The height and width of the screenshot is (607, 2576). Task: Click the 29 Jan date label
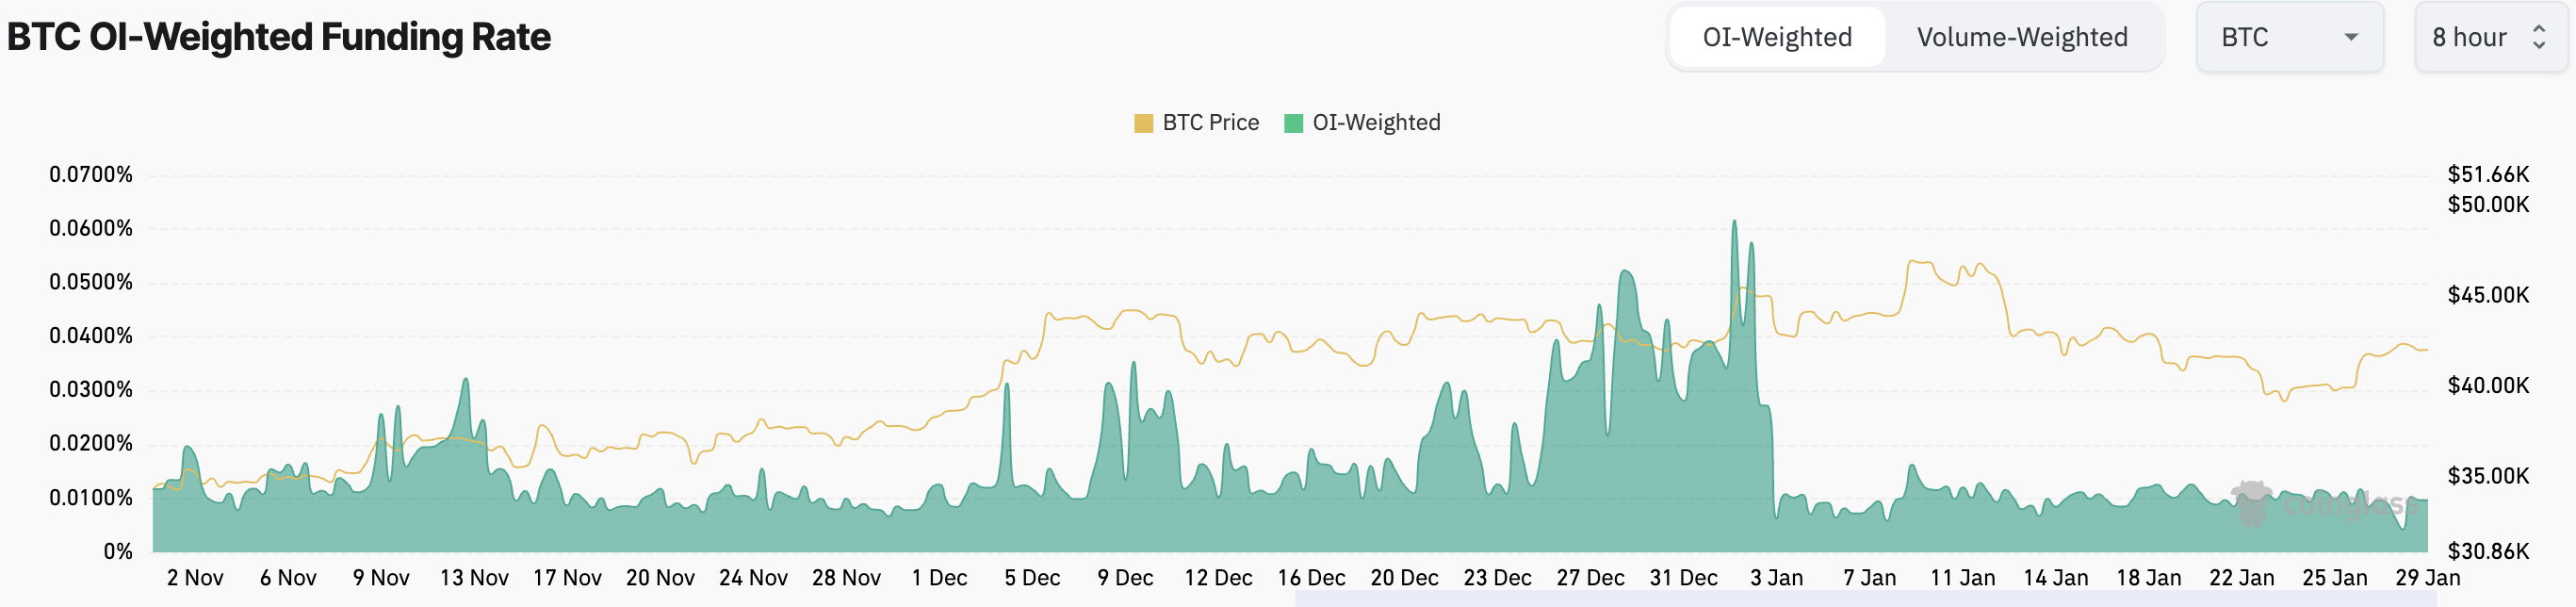[2427, 578]
